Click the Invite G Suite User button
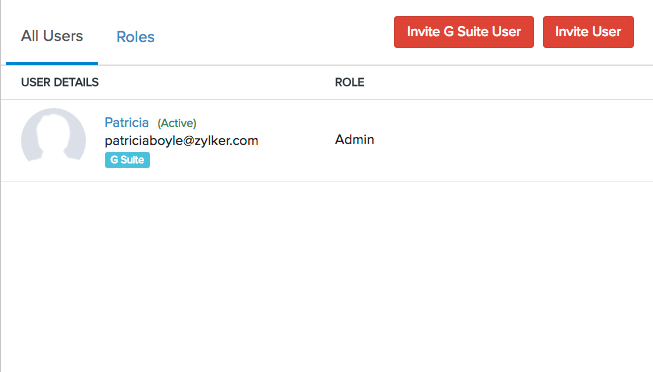653x372 pixels. (x=464, y=32)
